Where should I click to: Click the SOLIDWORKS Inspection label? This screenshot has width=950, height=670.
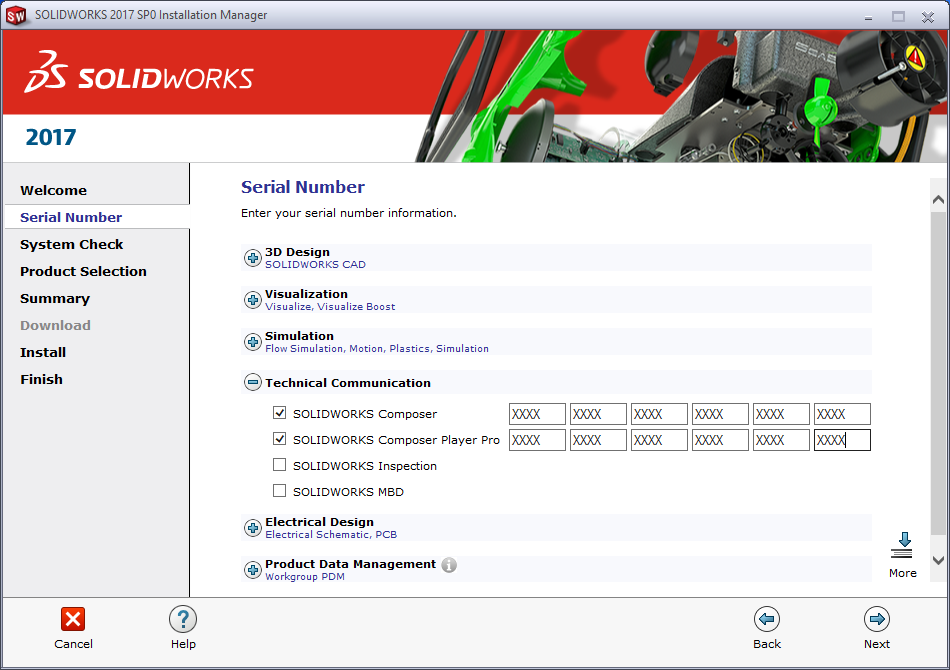(x=365, y=466)
